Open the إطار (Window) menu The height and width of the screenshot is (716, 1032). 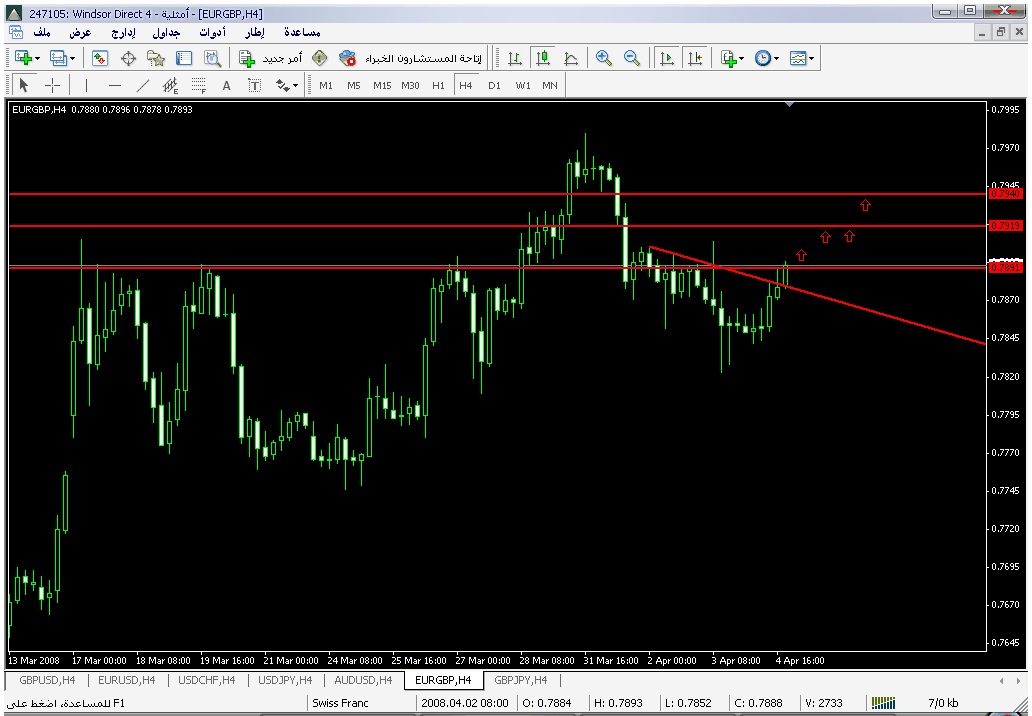click(x=255, y=32)
